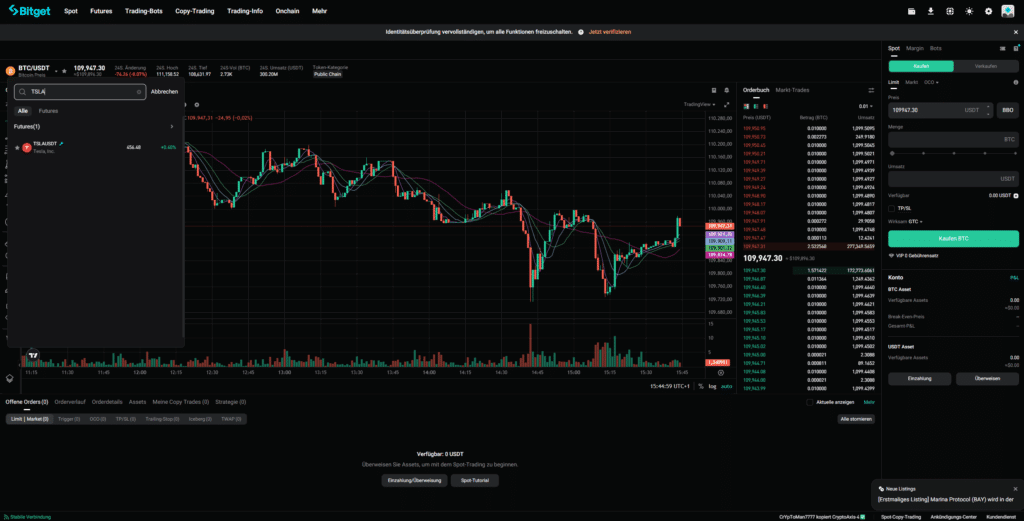The width and height of the screenshot is (1024, 521).
Task: Show only bids order book view
Action: (x=756, y=106)
